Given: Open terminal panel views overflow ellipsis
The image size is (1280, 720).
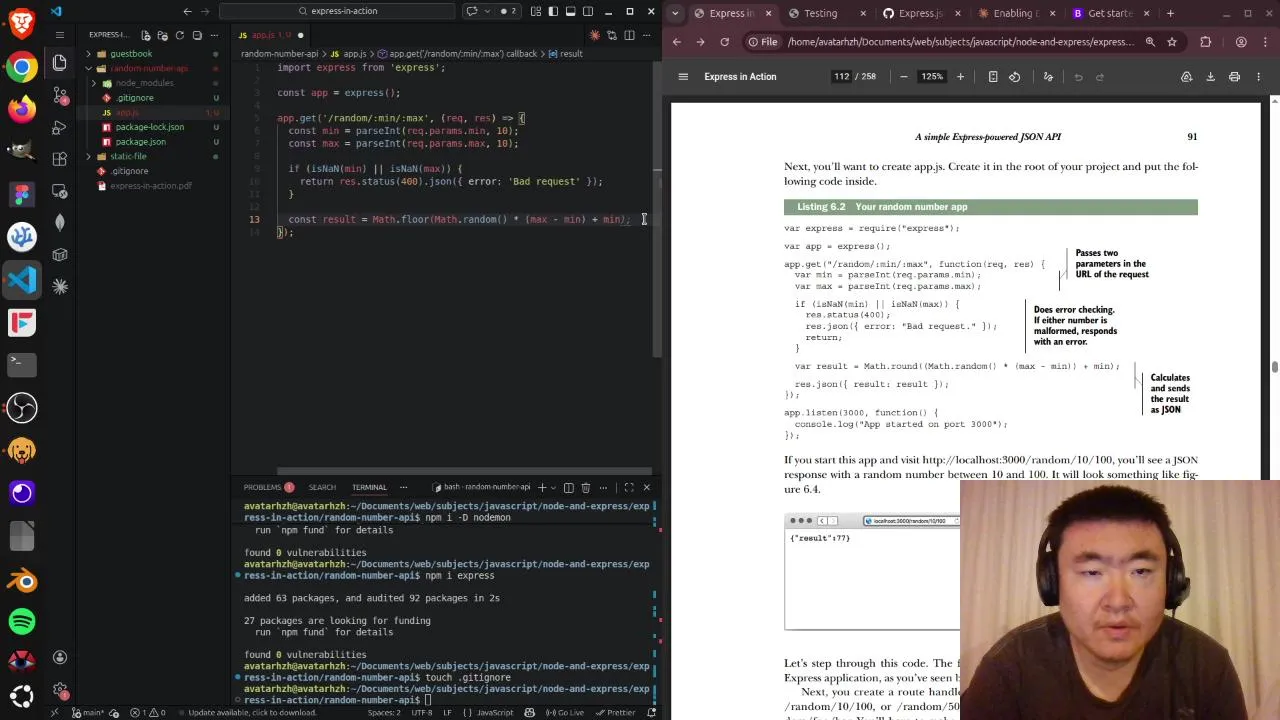Looking at the screenshot, I should [x=403, y=487].
